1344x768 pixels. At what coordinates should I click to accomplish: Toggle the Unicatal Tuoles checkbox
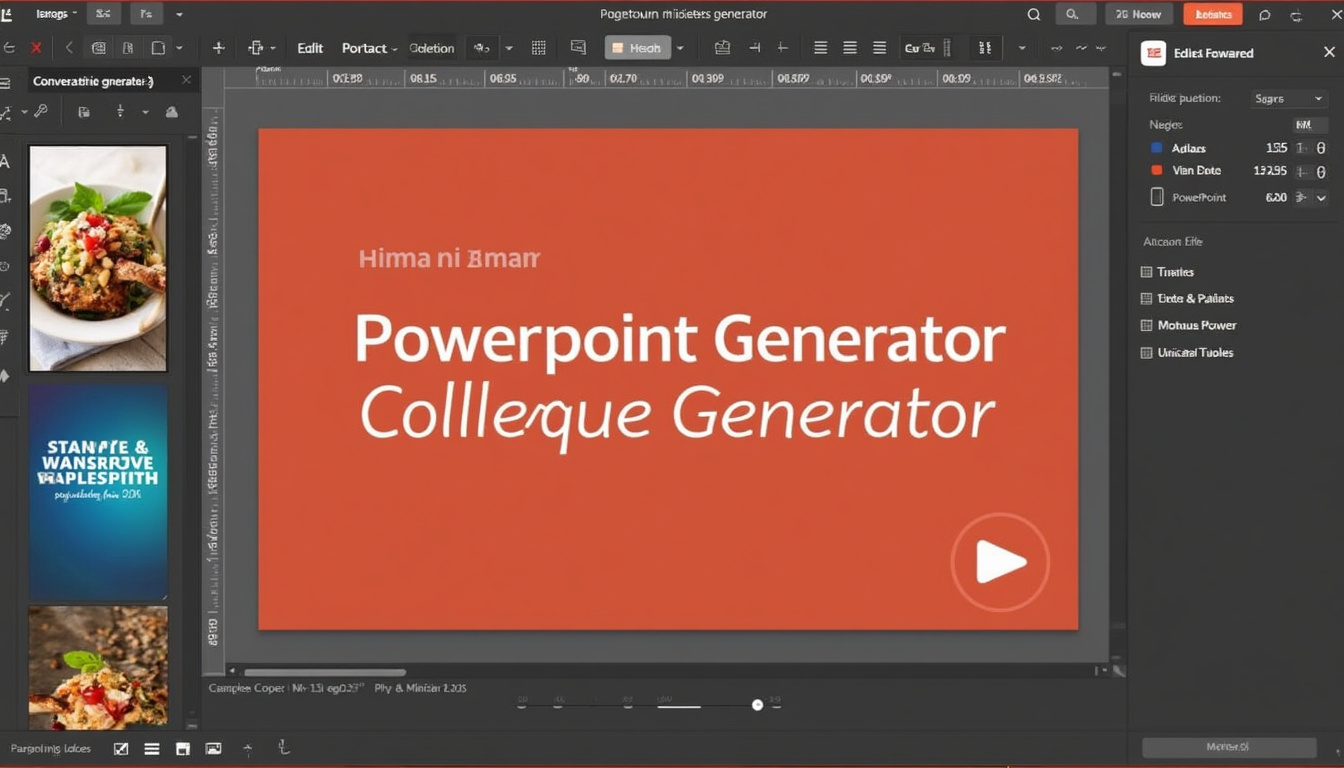(x=1147, y=353)
